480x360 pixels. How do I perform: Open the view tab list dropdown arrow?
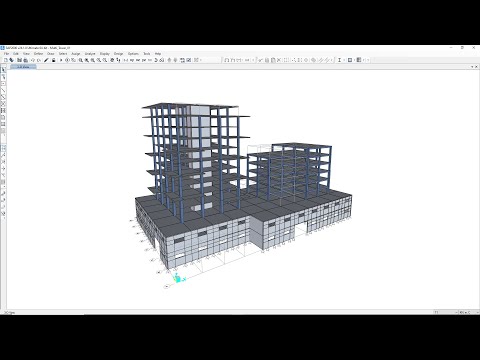click(472, 67)
